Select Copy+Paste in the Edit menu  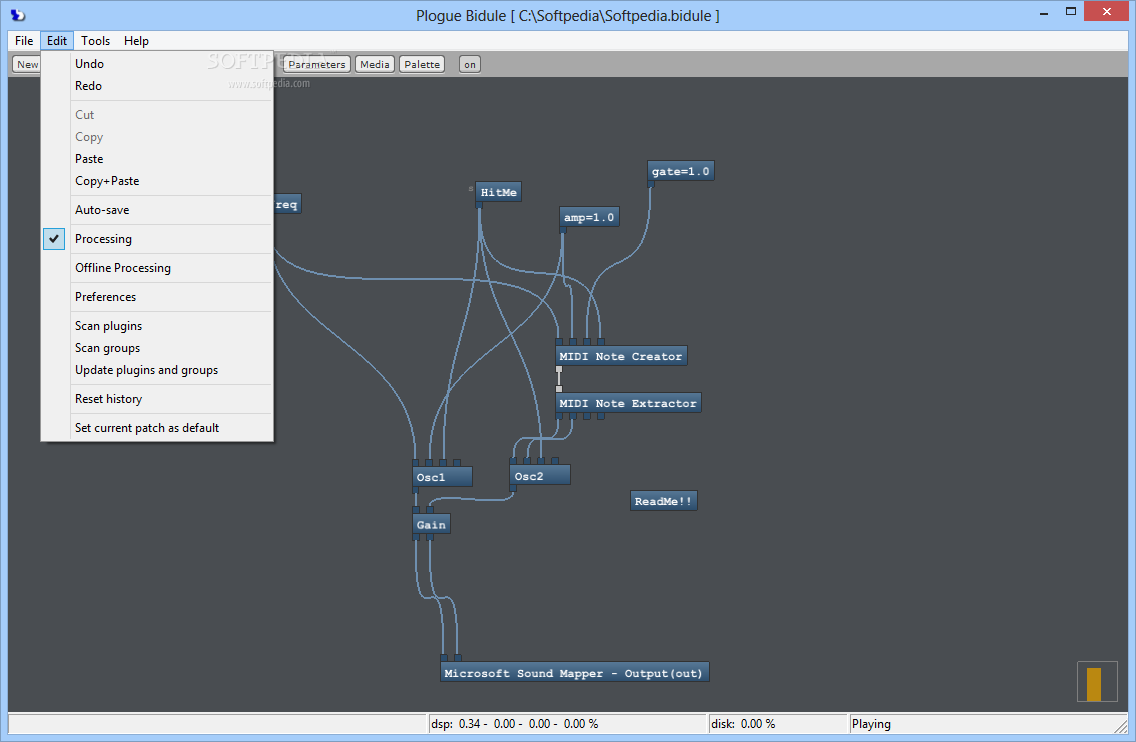coord(157,181)
